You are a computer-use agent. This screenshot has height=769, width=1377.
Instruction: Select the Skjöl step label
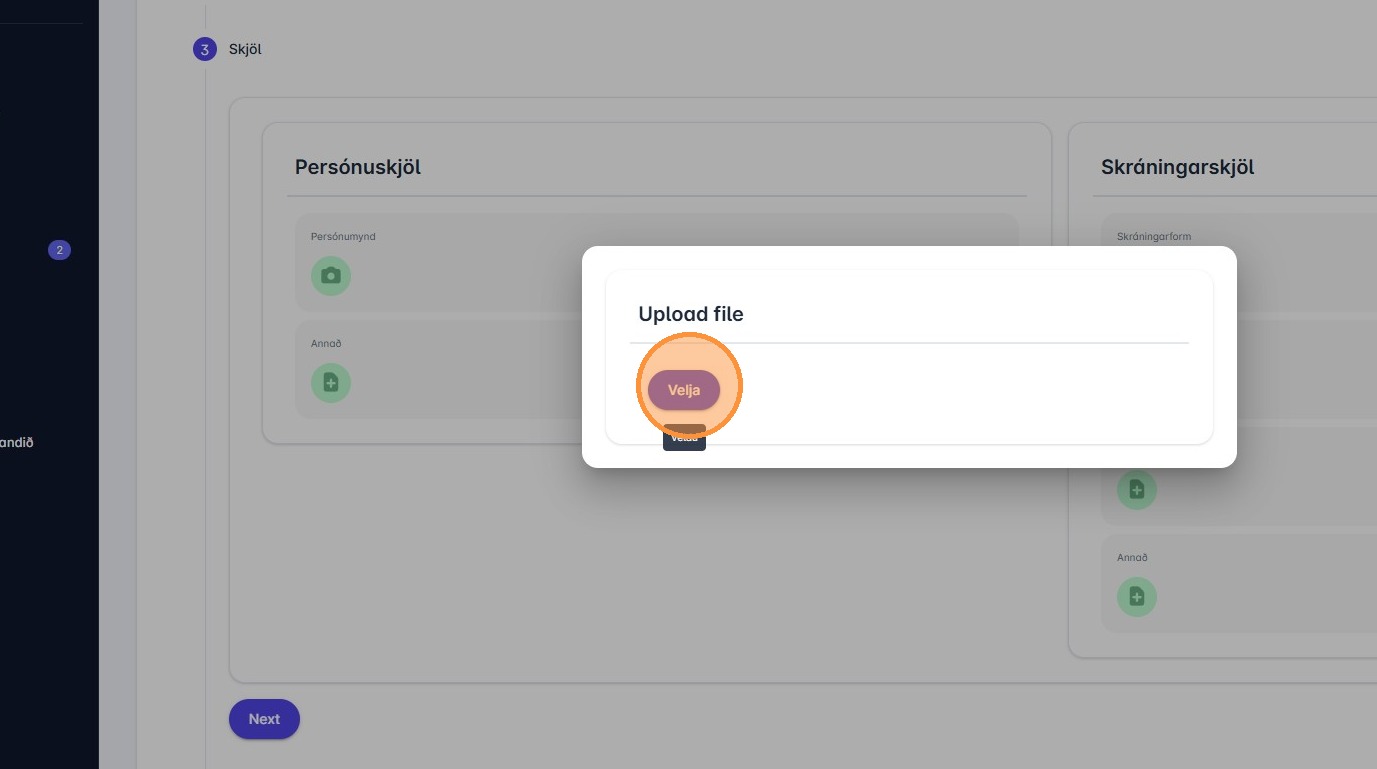[245, 49]
